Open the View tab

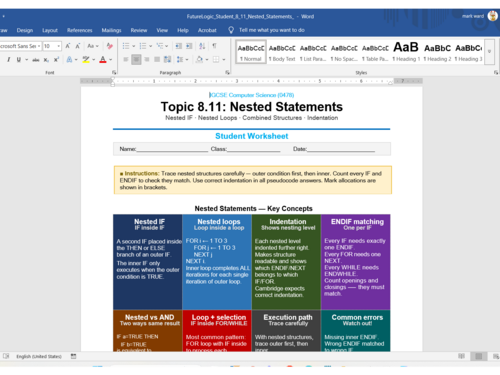pyautogui.click(x=162, y=30)
